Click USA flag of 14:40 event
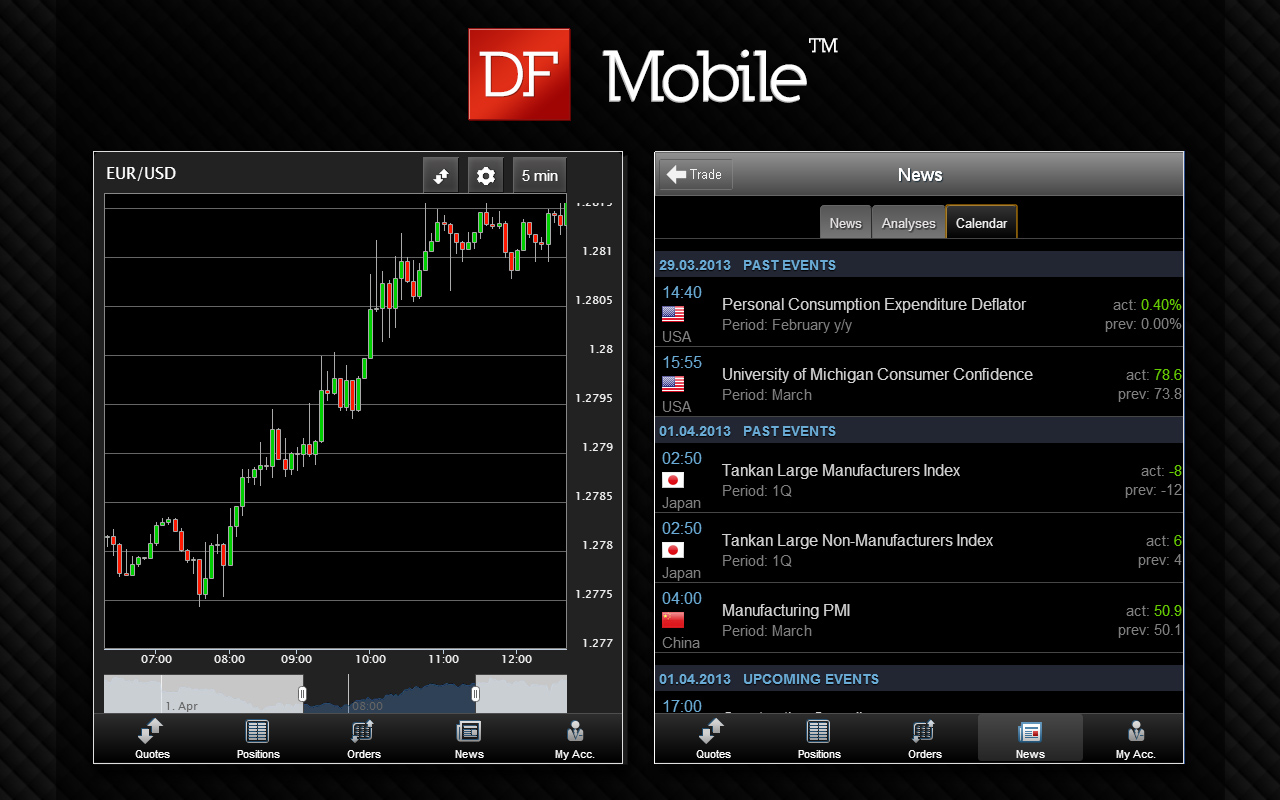This screenshot has height=800, width=1280. tap(673, 314)
